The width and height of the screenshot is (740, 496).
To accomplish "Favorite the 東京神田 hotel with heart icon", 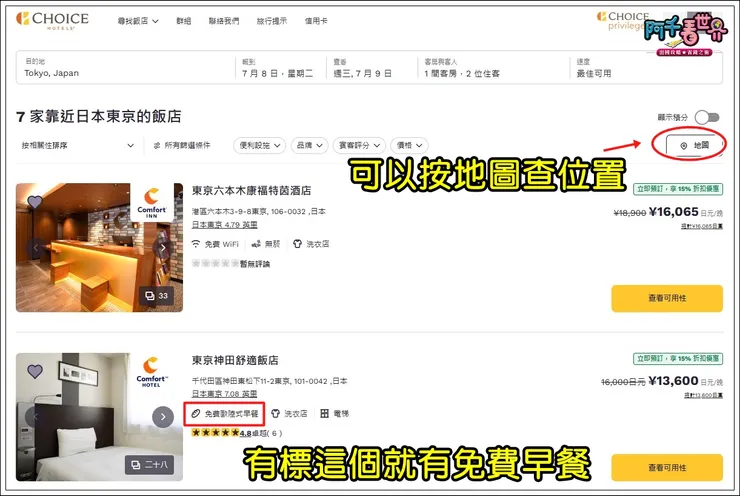I will 35,371.
